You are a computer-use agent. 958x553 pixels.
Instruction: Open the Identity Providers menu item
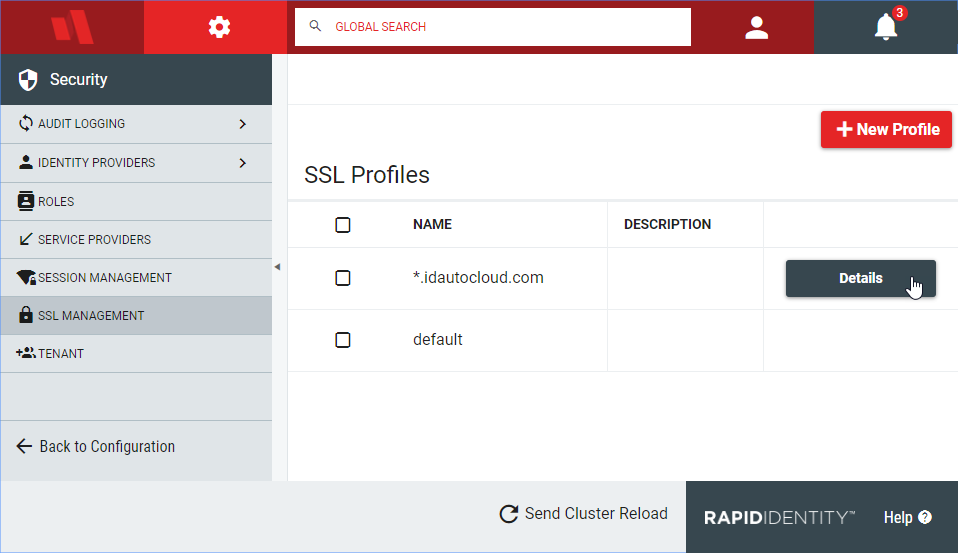[136, 163]
